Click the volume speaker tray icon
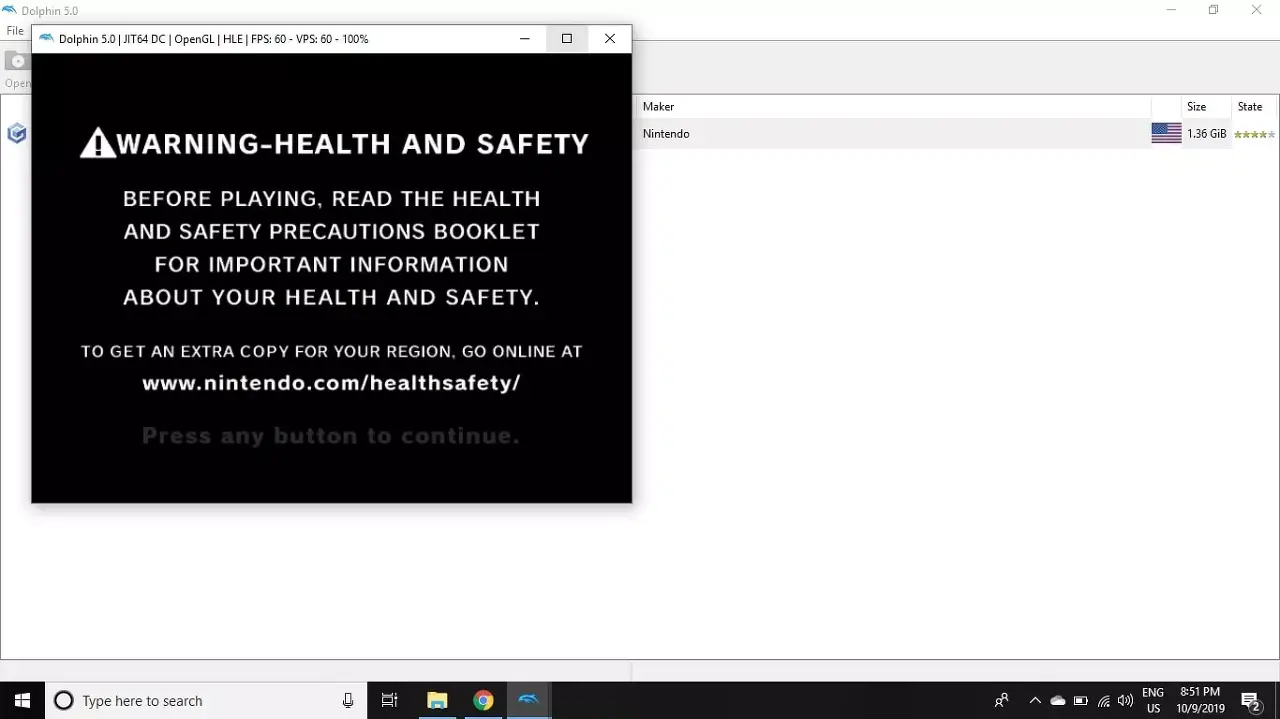The width and height of the screenshot is (1280, 719). click(x=1125, y=700)
